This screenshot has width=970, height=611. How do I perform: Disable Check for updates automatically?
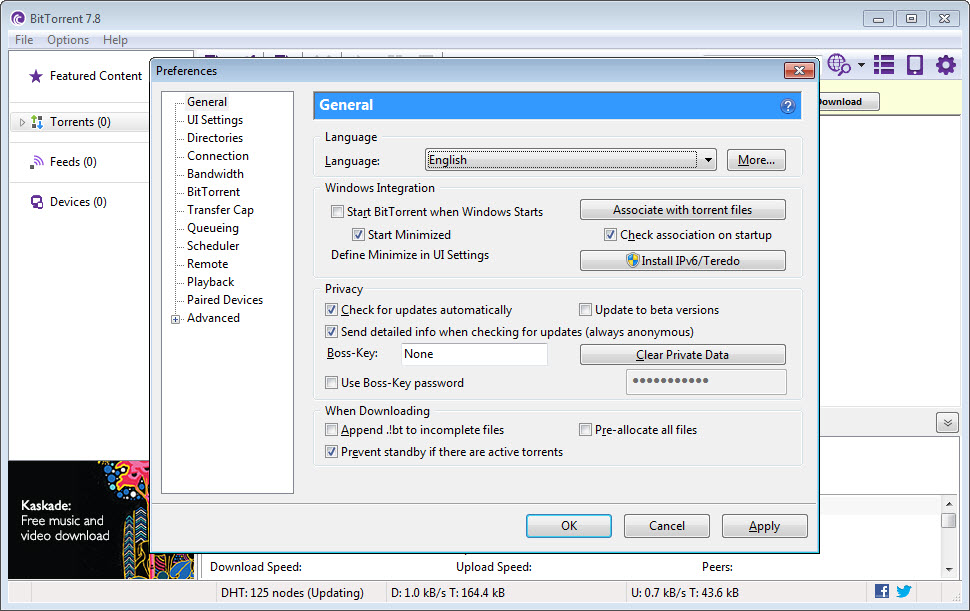332,310
